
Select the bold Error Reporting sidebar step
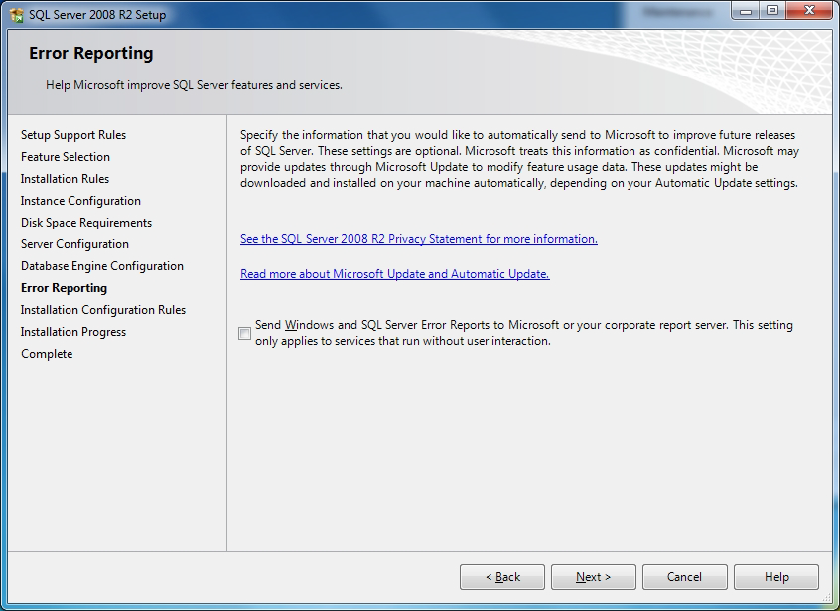pyautogui.click(x=64, y=288)
